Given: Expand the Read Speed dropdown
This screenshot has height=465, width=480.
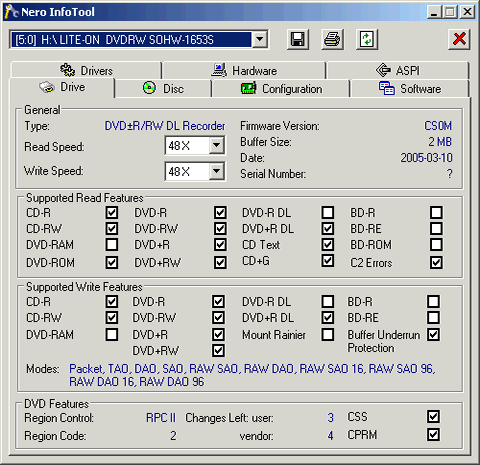Looking at the screenshot, I should point(217,145).
